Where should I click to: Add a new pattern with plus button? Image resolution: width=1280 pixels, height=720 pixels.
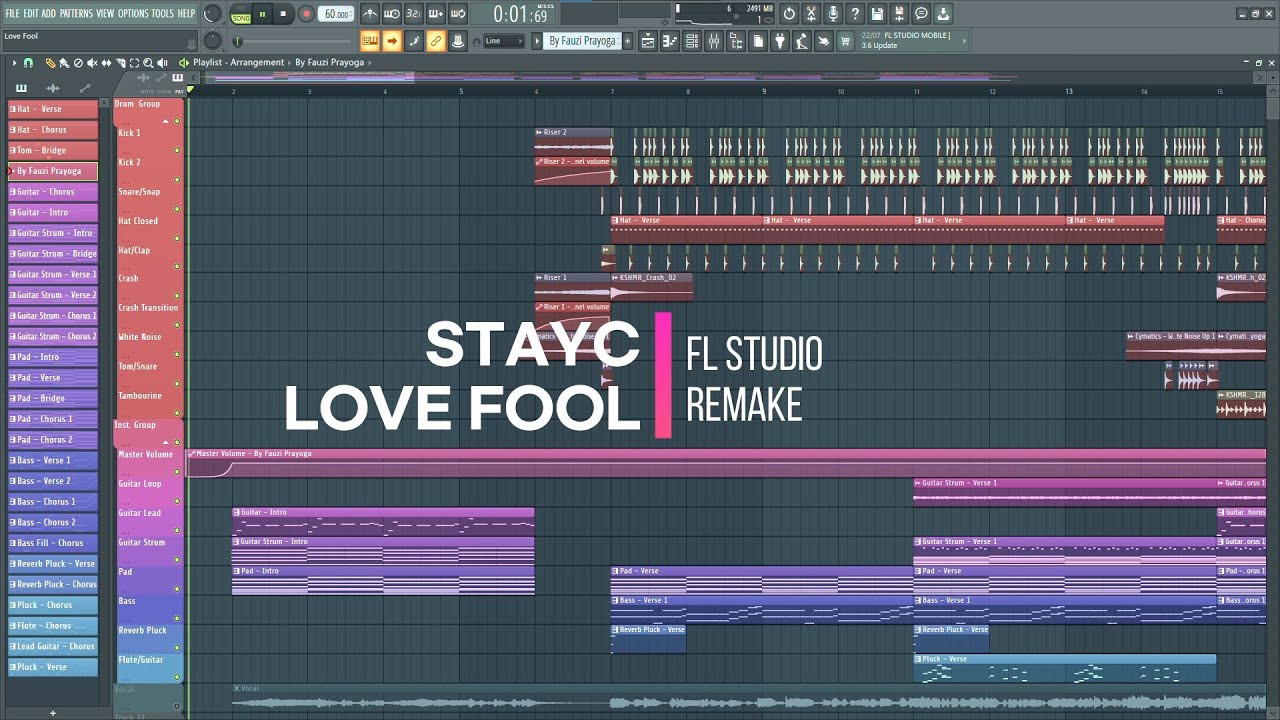coord(627,41)
